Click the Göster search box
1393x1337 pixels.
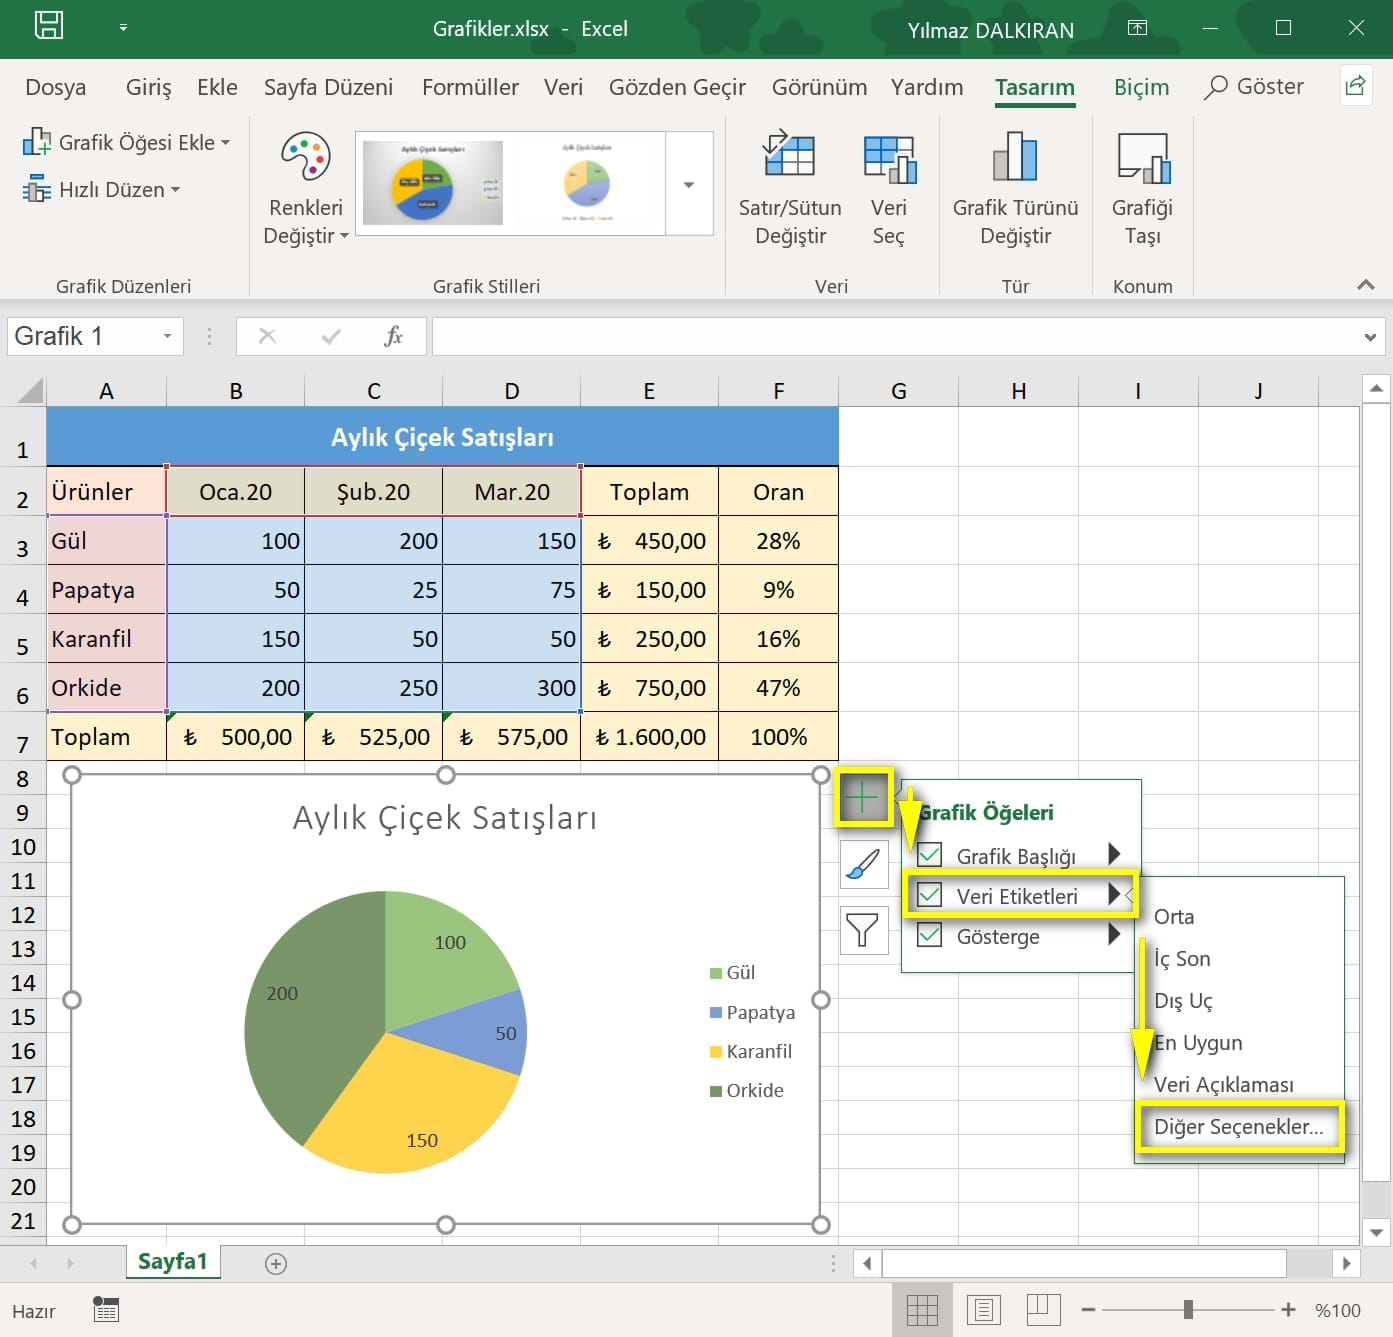[1254, 87]
